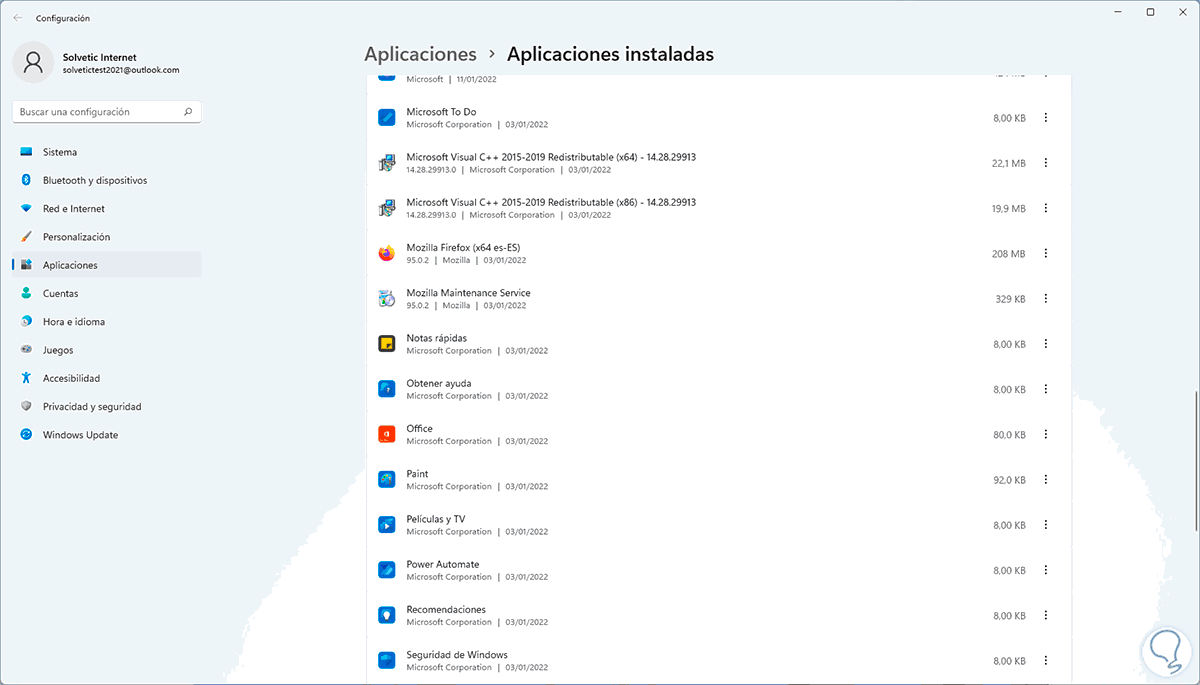The height and width of the screenshot is (685, 1200).
Task: Click the 208 MB size of Firefox
Action: pyautogui.click(x=1008, y=254)
